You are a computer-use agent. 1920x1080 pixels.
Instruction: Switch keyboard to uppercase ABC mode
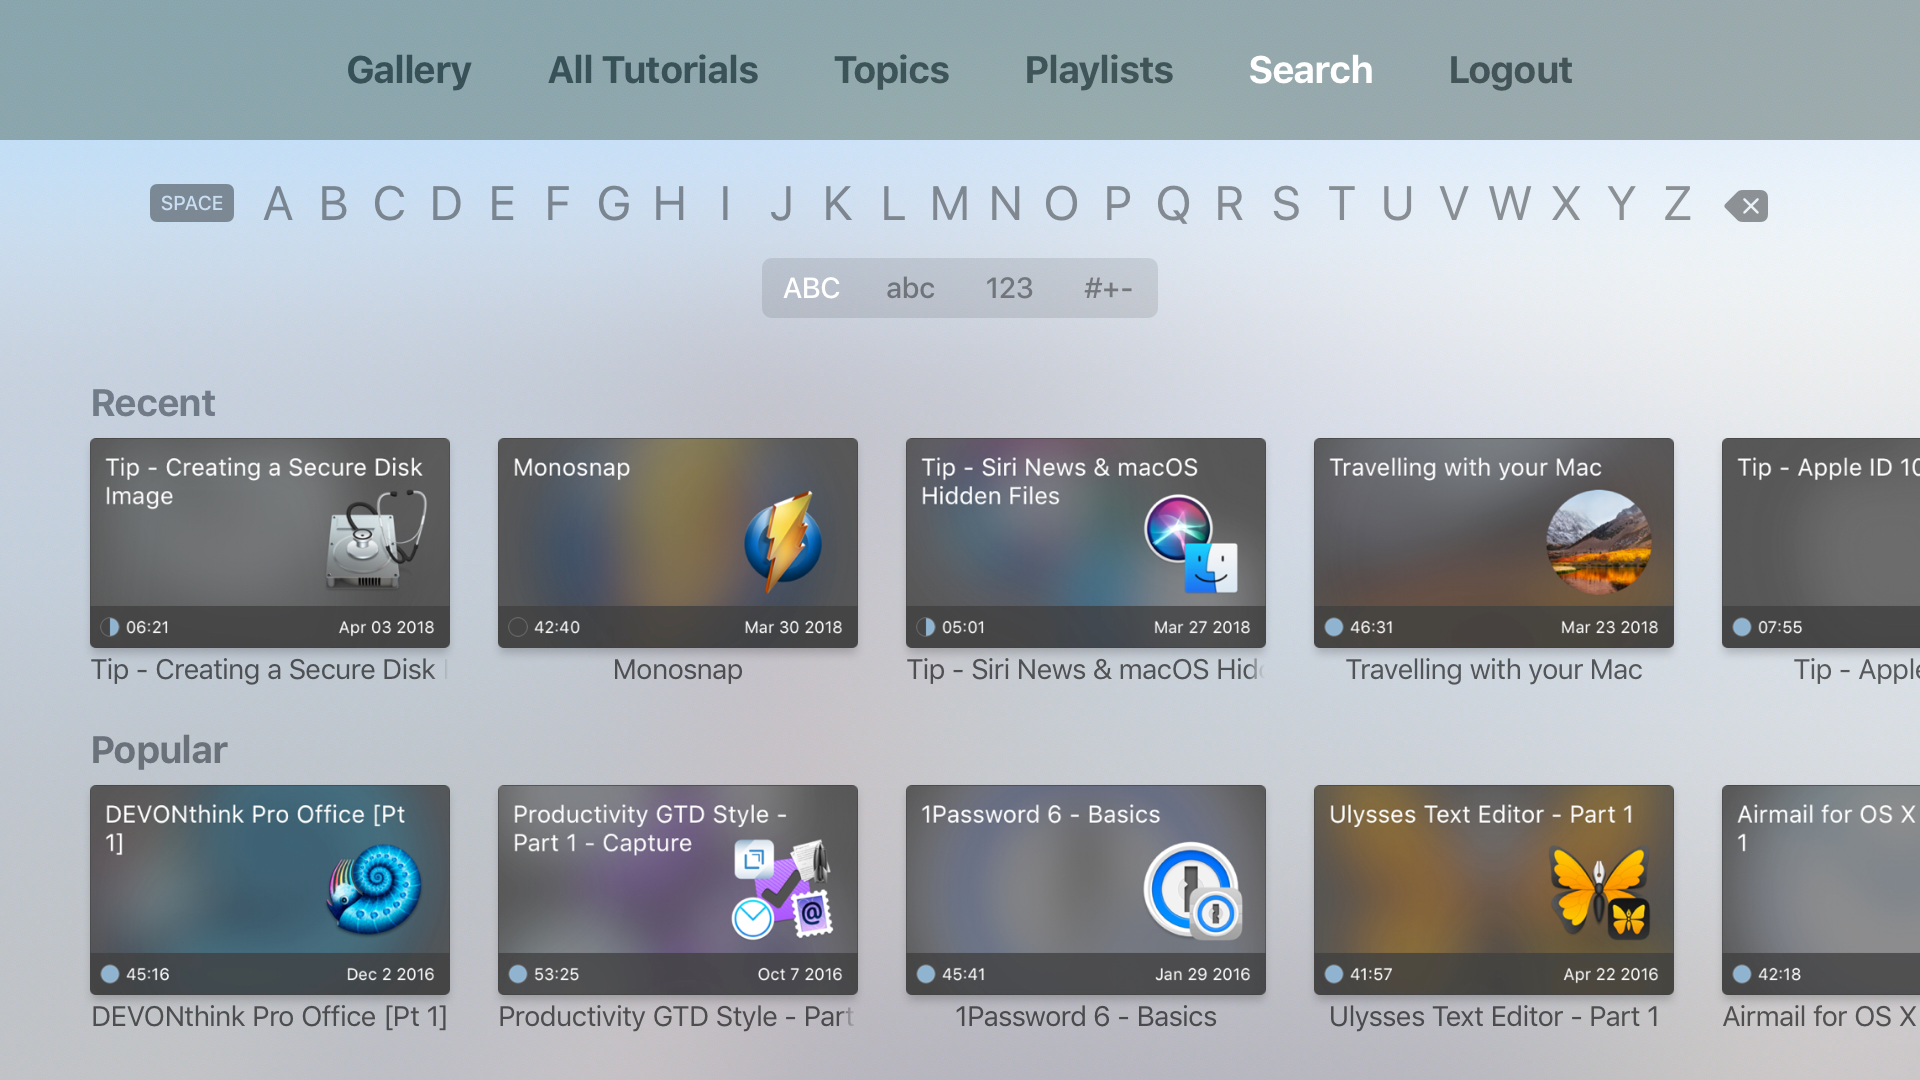(x=811, y=288)
